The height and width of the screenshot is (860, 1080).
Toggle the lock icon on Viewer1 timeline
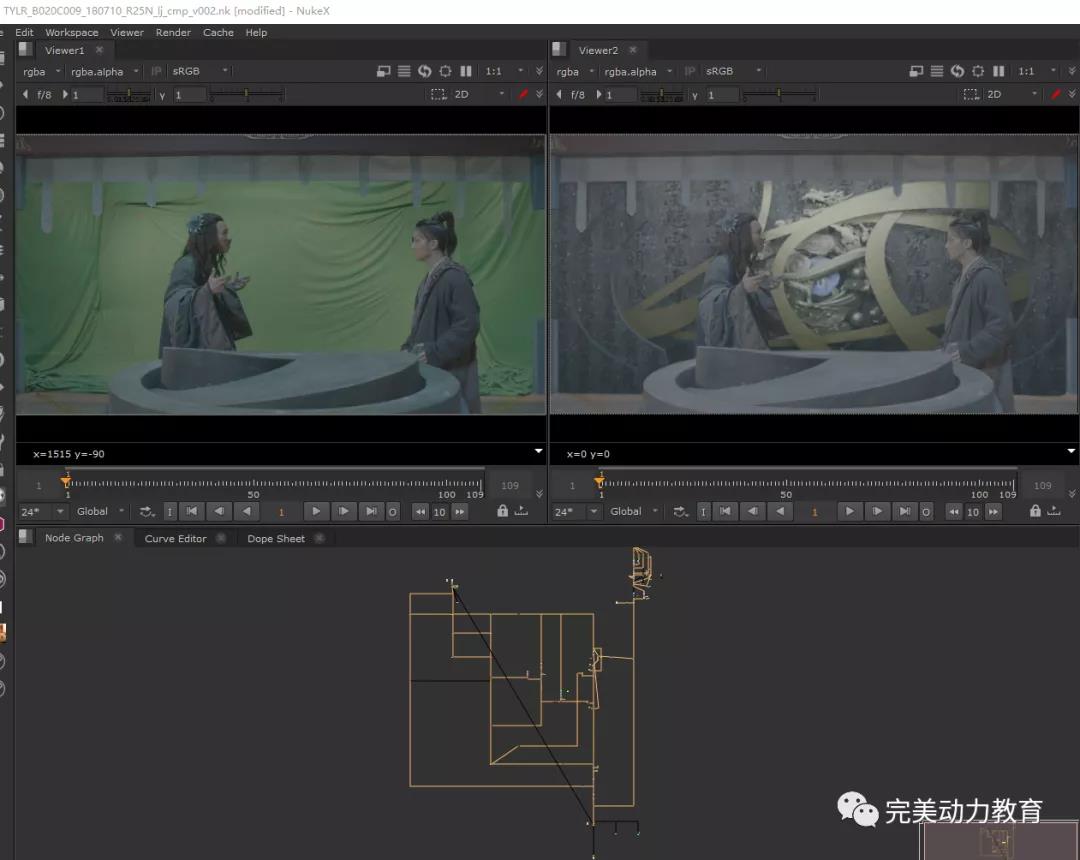point(502,511)
